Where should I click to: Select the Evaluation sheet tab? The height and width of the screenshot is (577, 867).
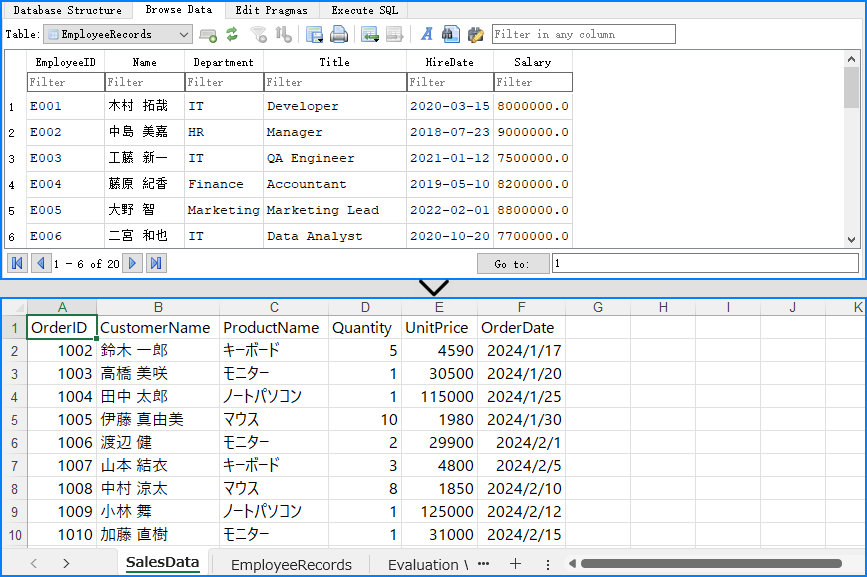pos(427,564)
